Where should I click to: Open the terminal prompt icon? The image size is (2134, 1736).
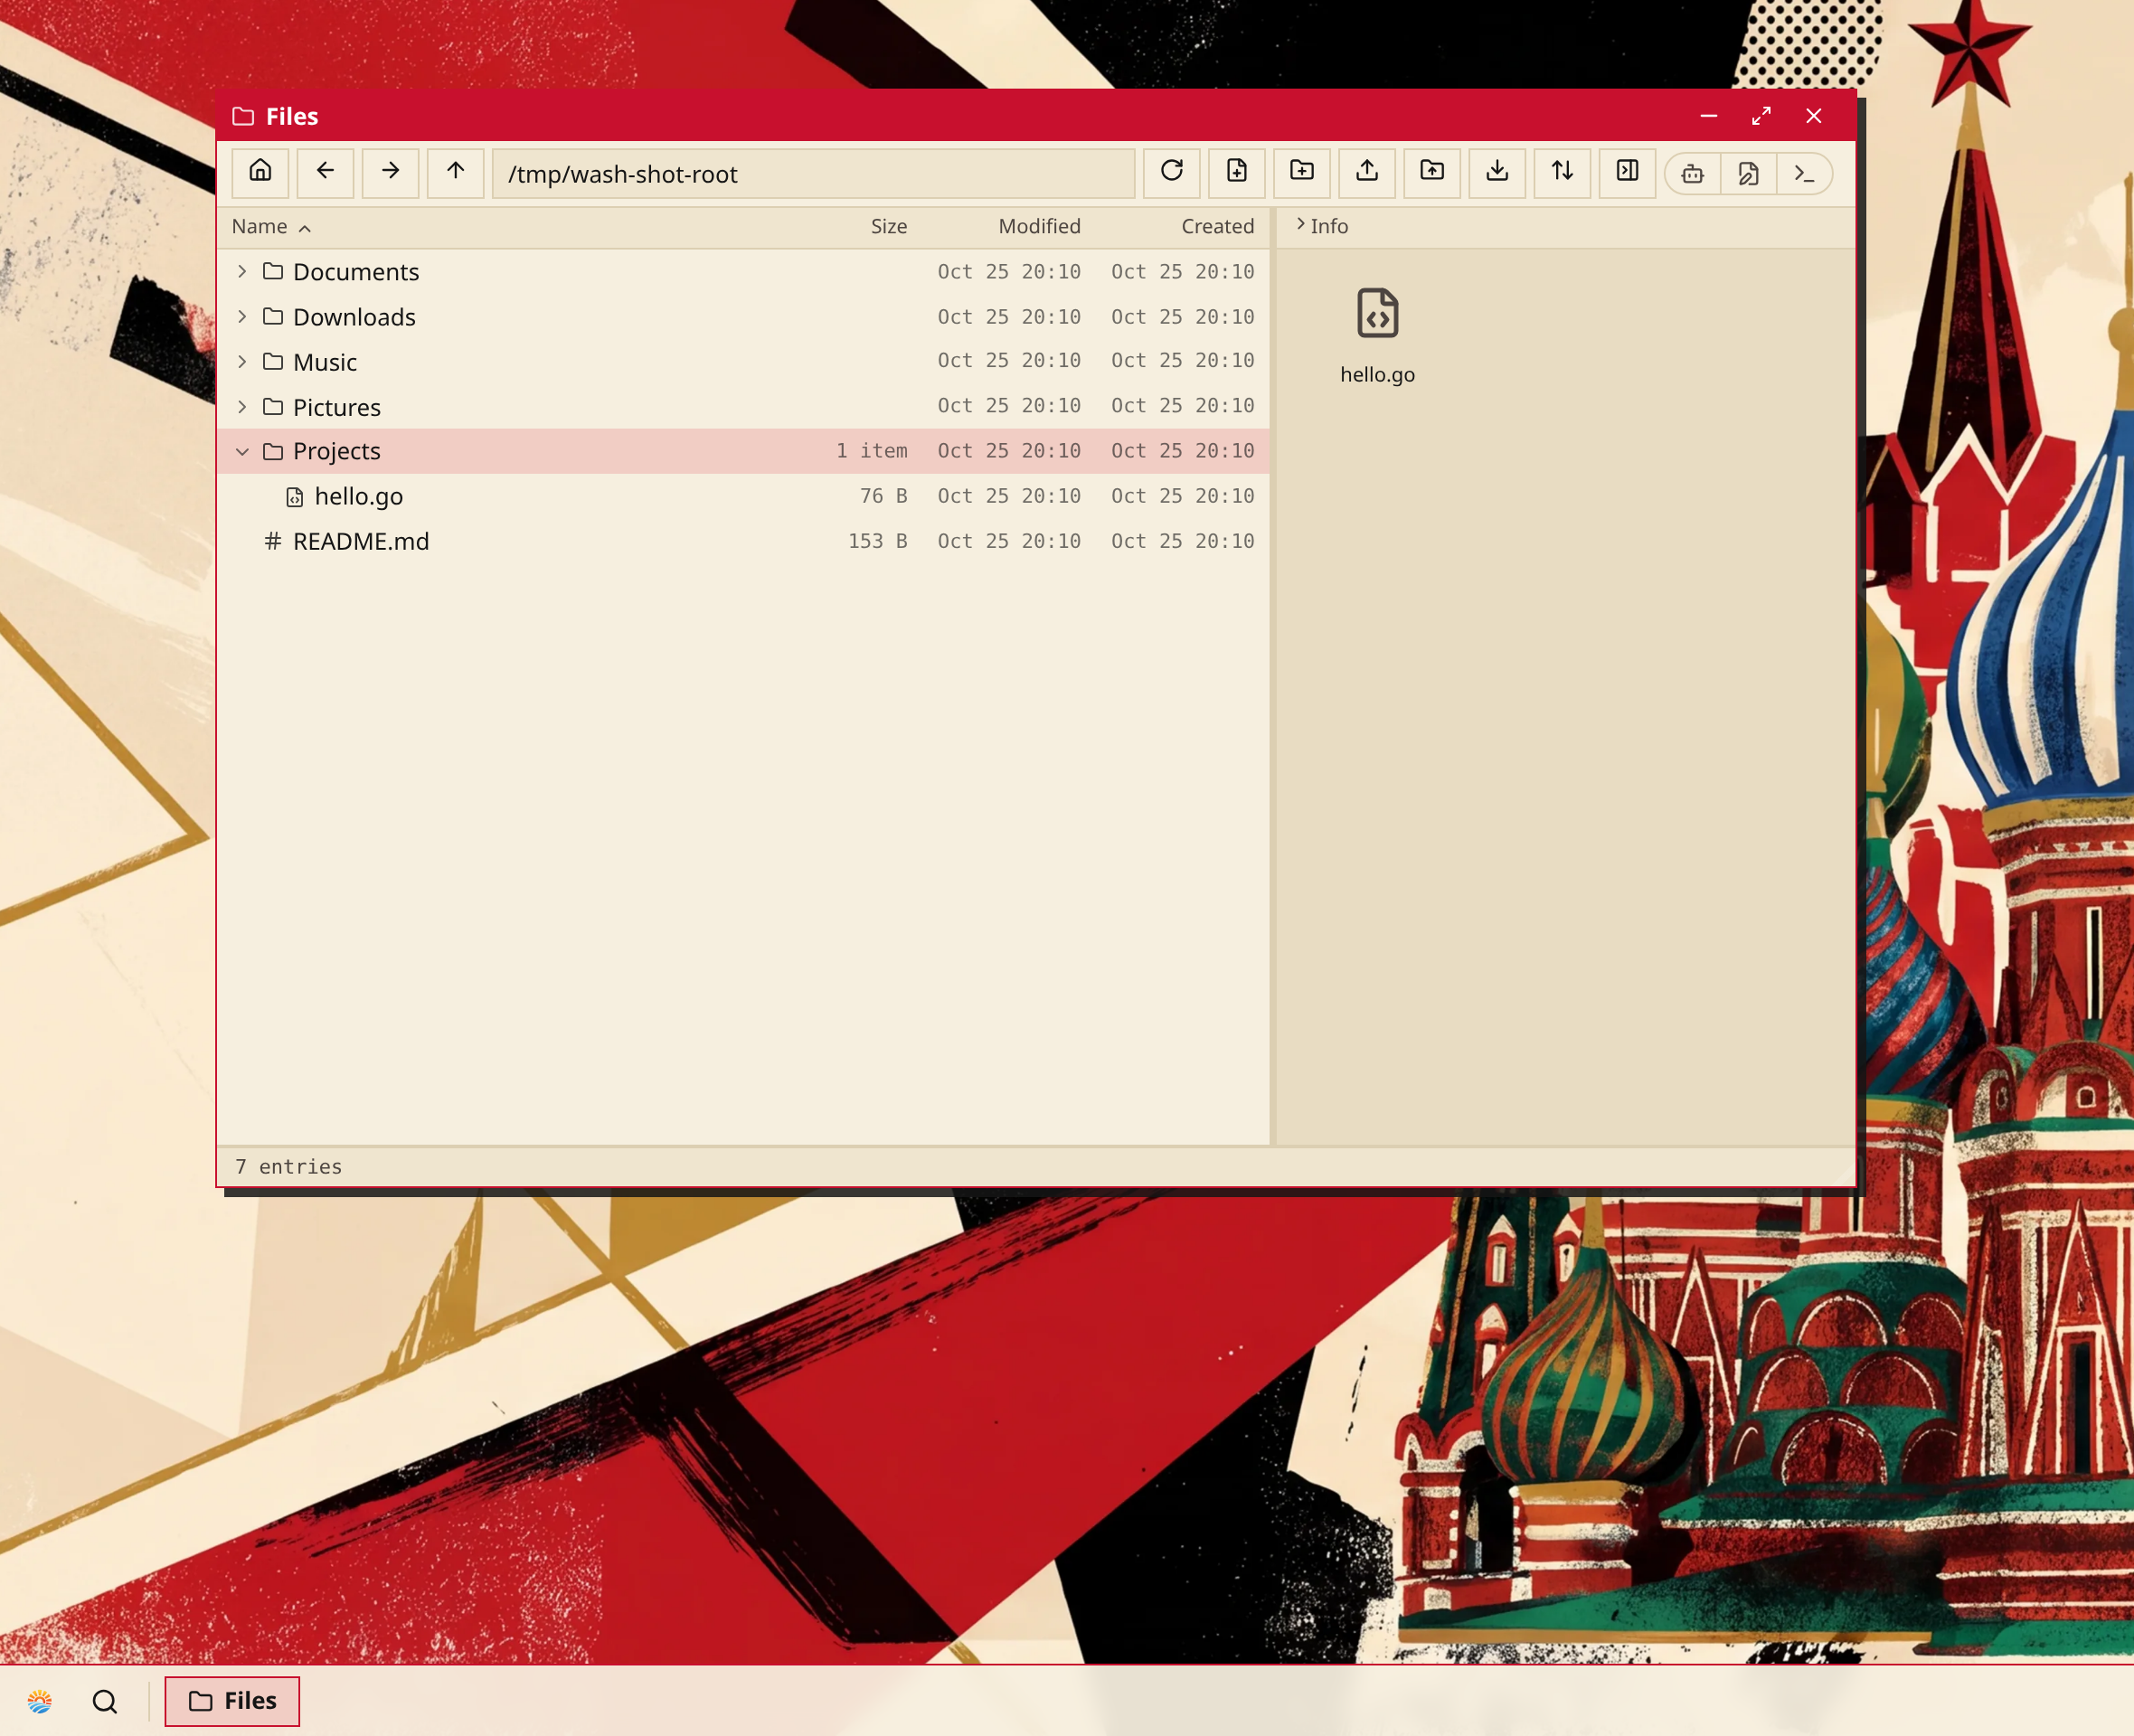1804,174
